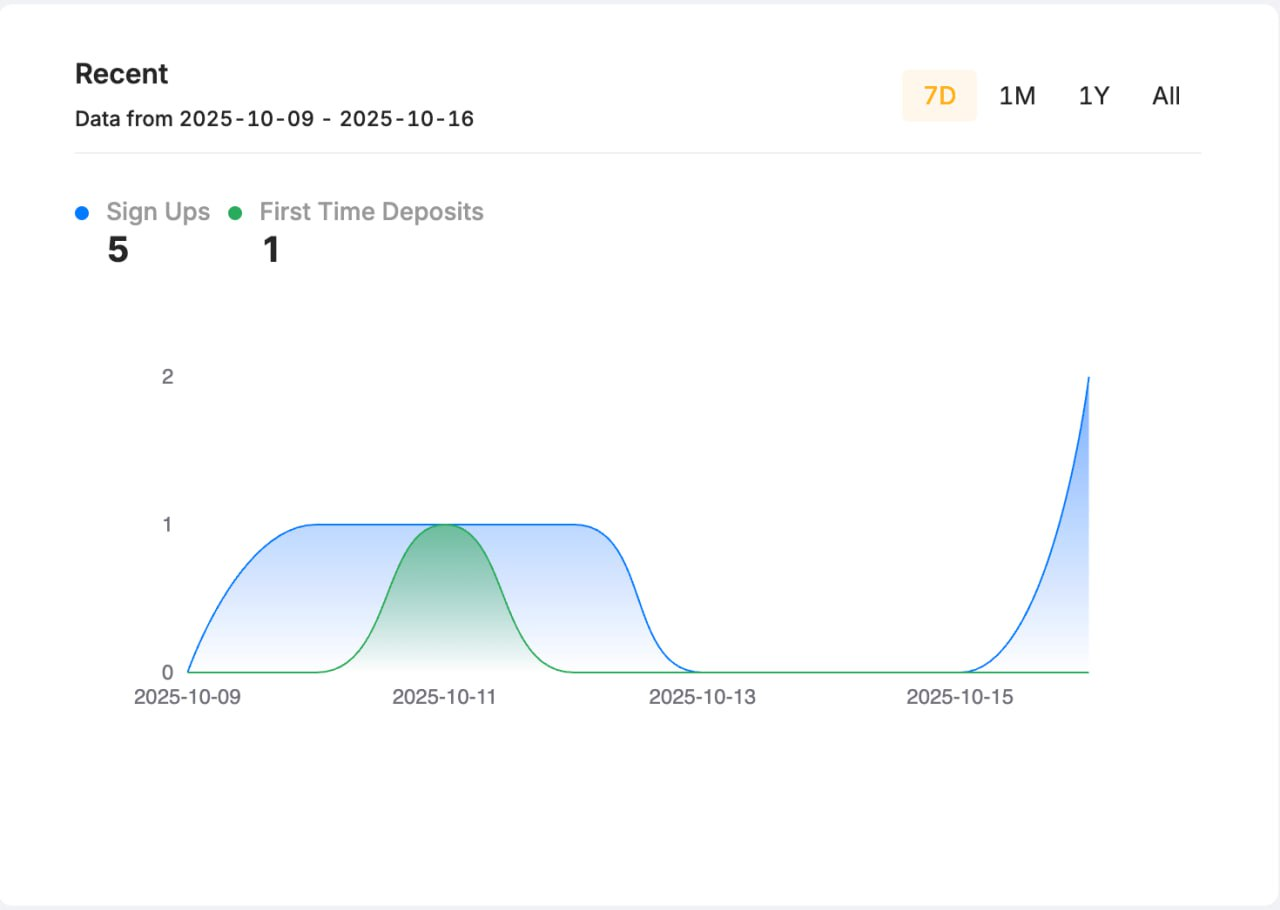The height and width of the screenshot is (910, 1280).
Task: Click the Sign Ups legend label
Action: pos(158,212)
